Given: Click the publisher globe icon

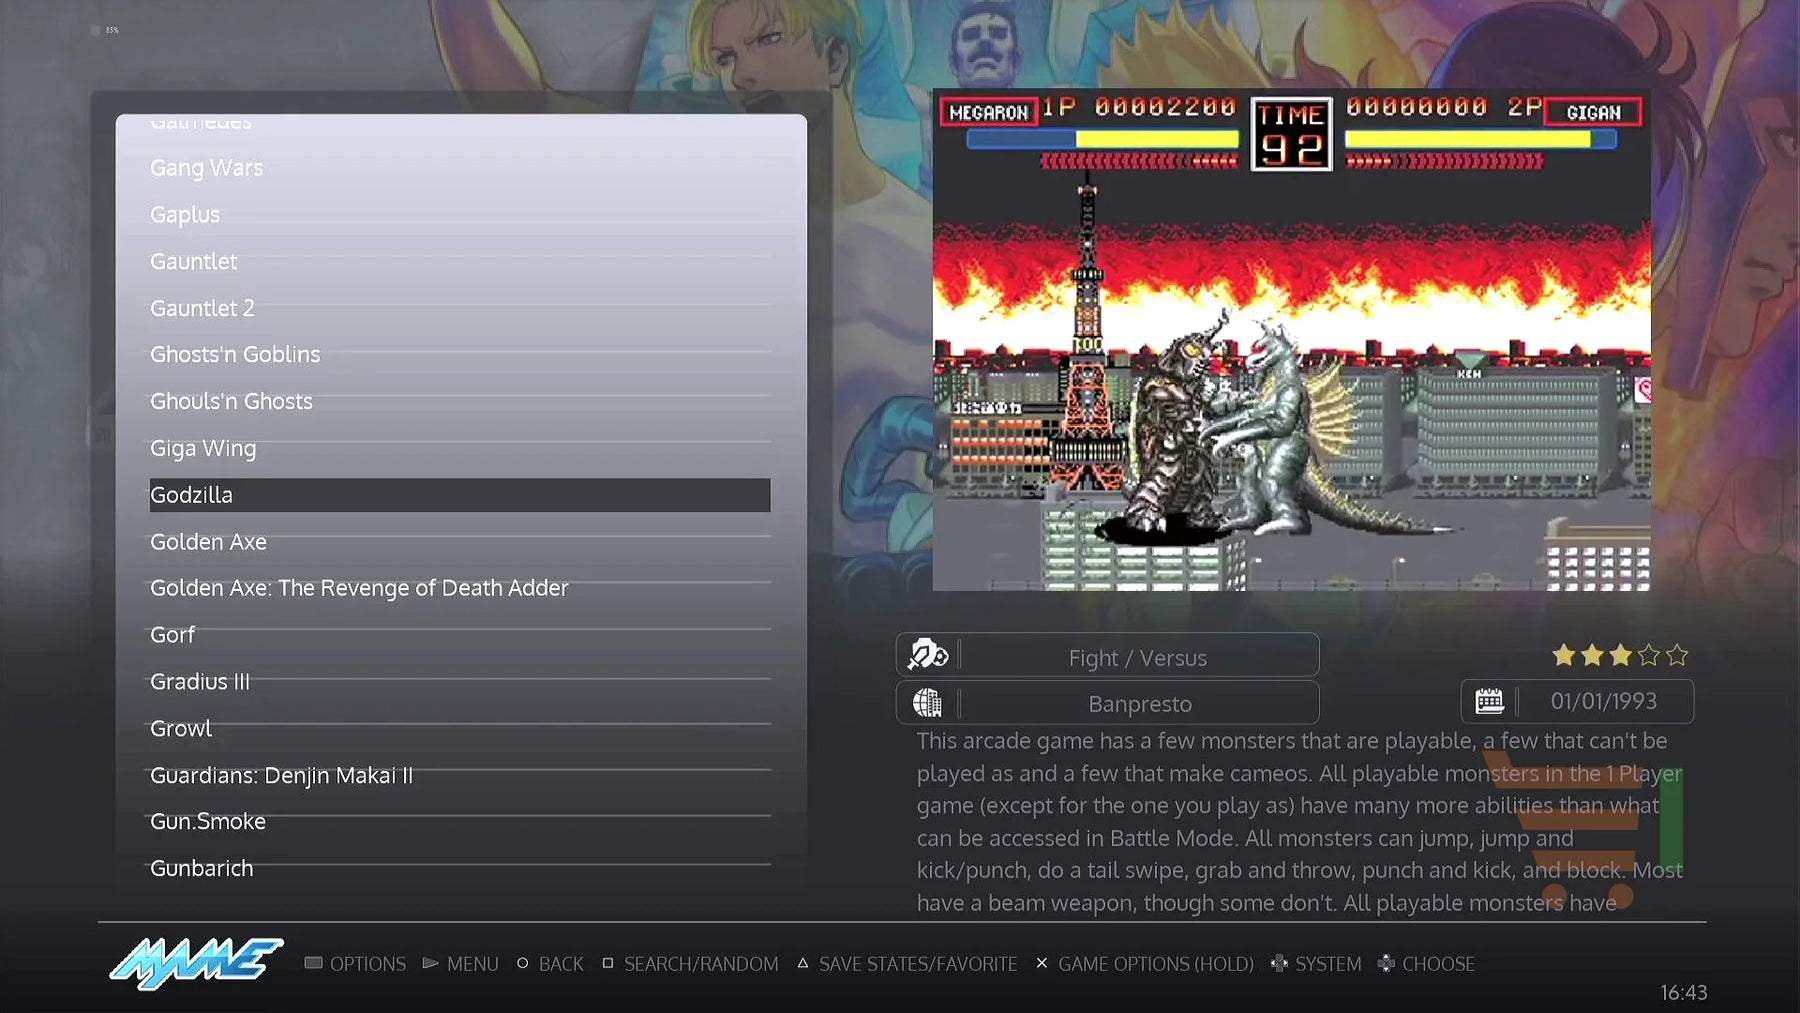Looking at the screenshot, I should pyautogui.click(x=927, y=703).
